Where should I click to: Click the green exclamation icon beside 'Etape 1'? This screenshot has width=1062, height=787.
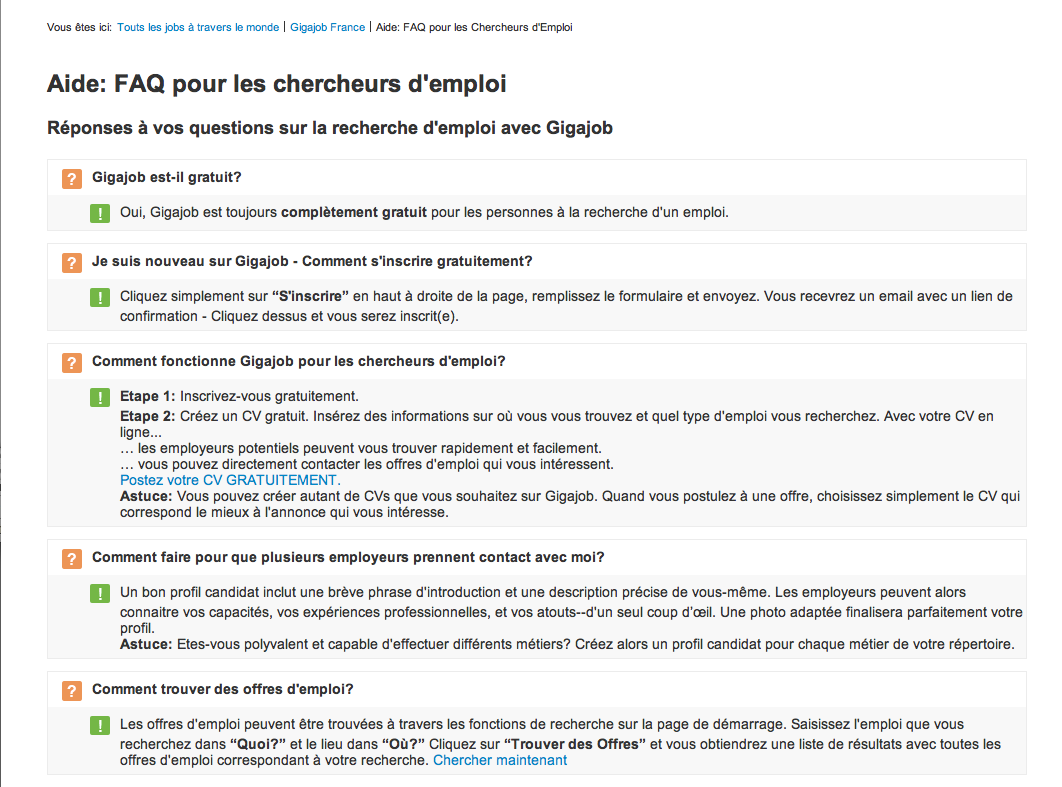pos(100,398)
